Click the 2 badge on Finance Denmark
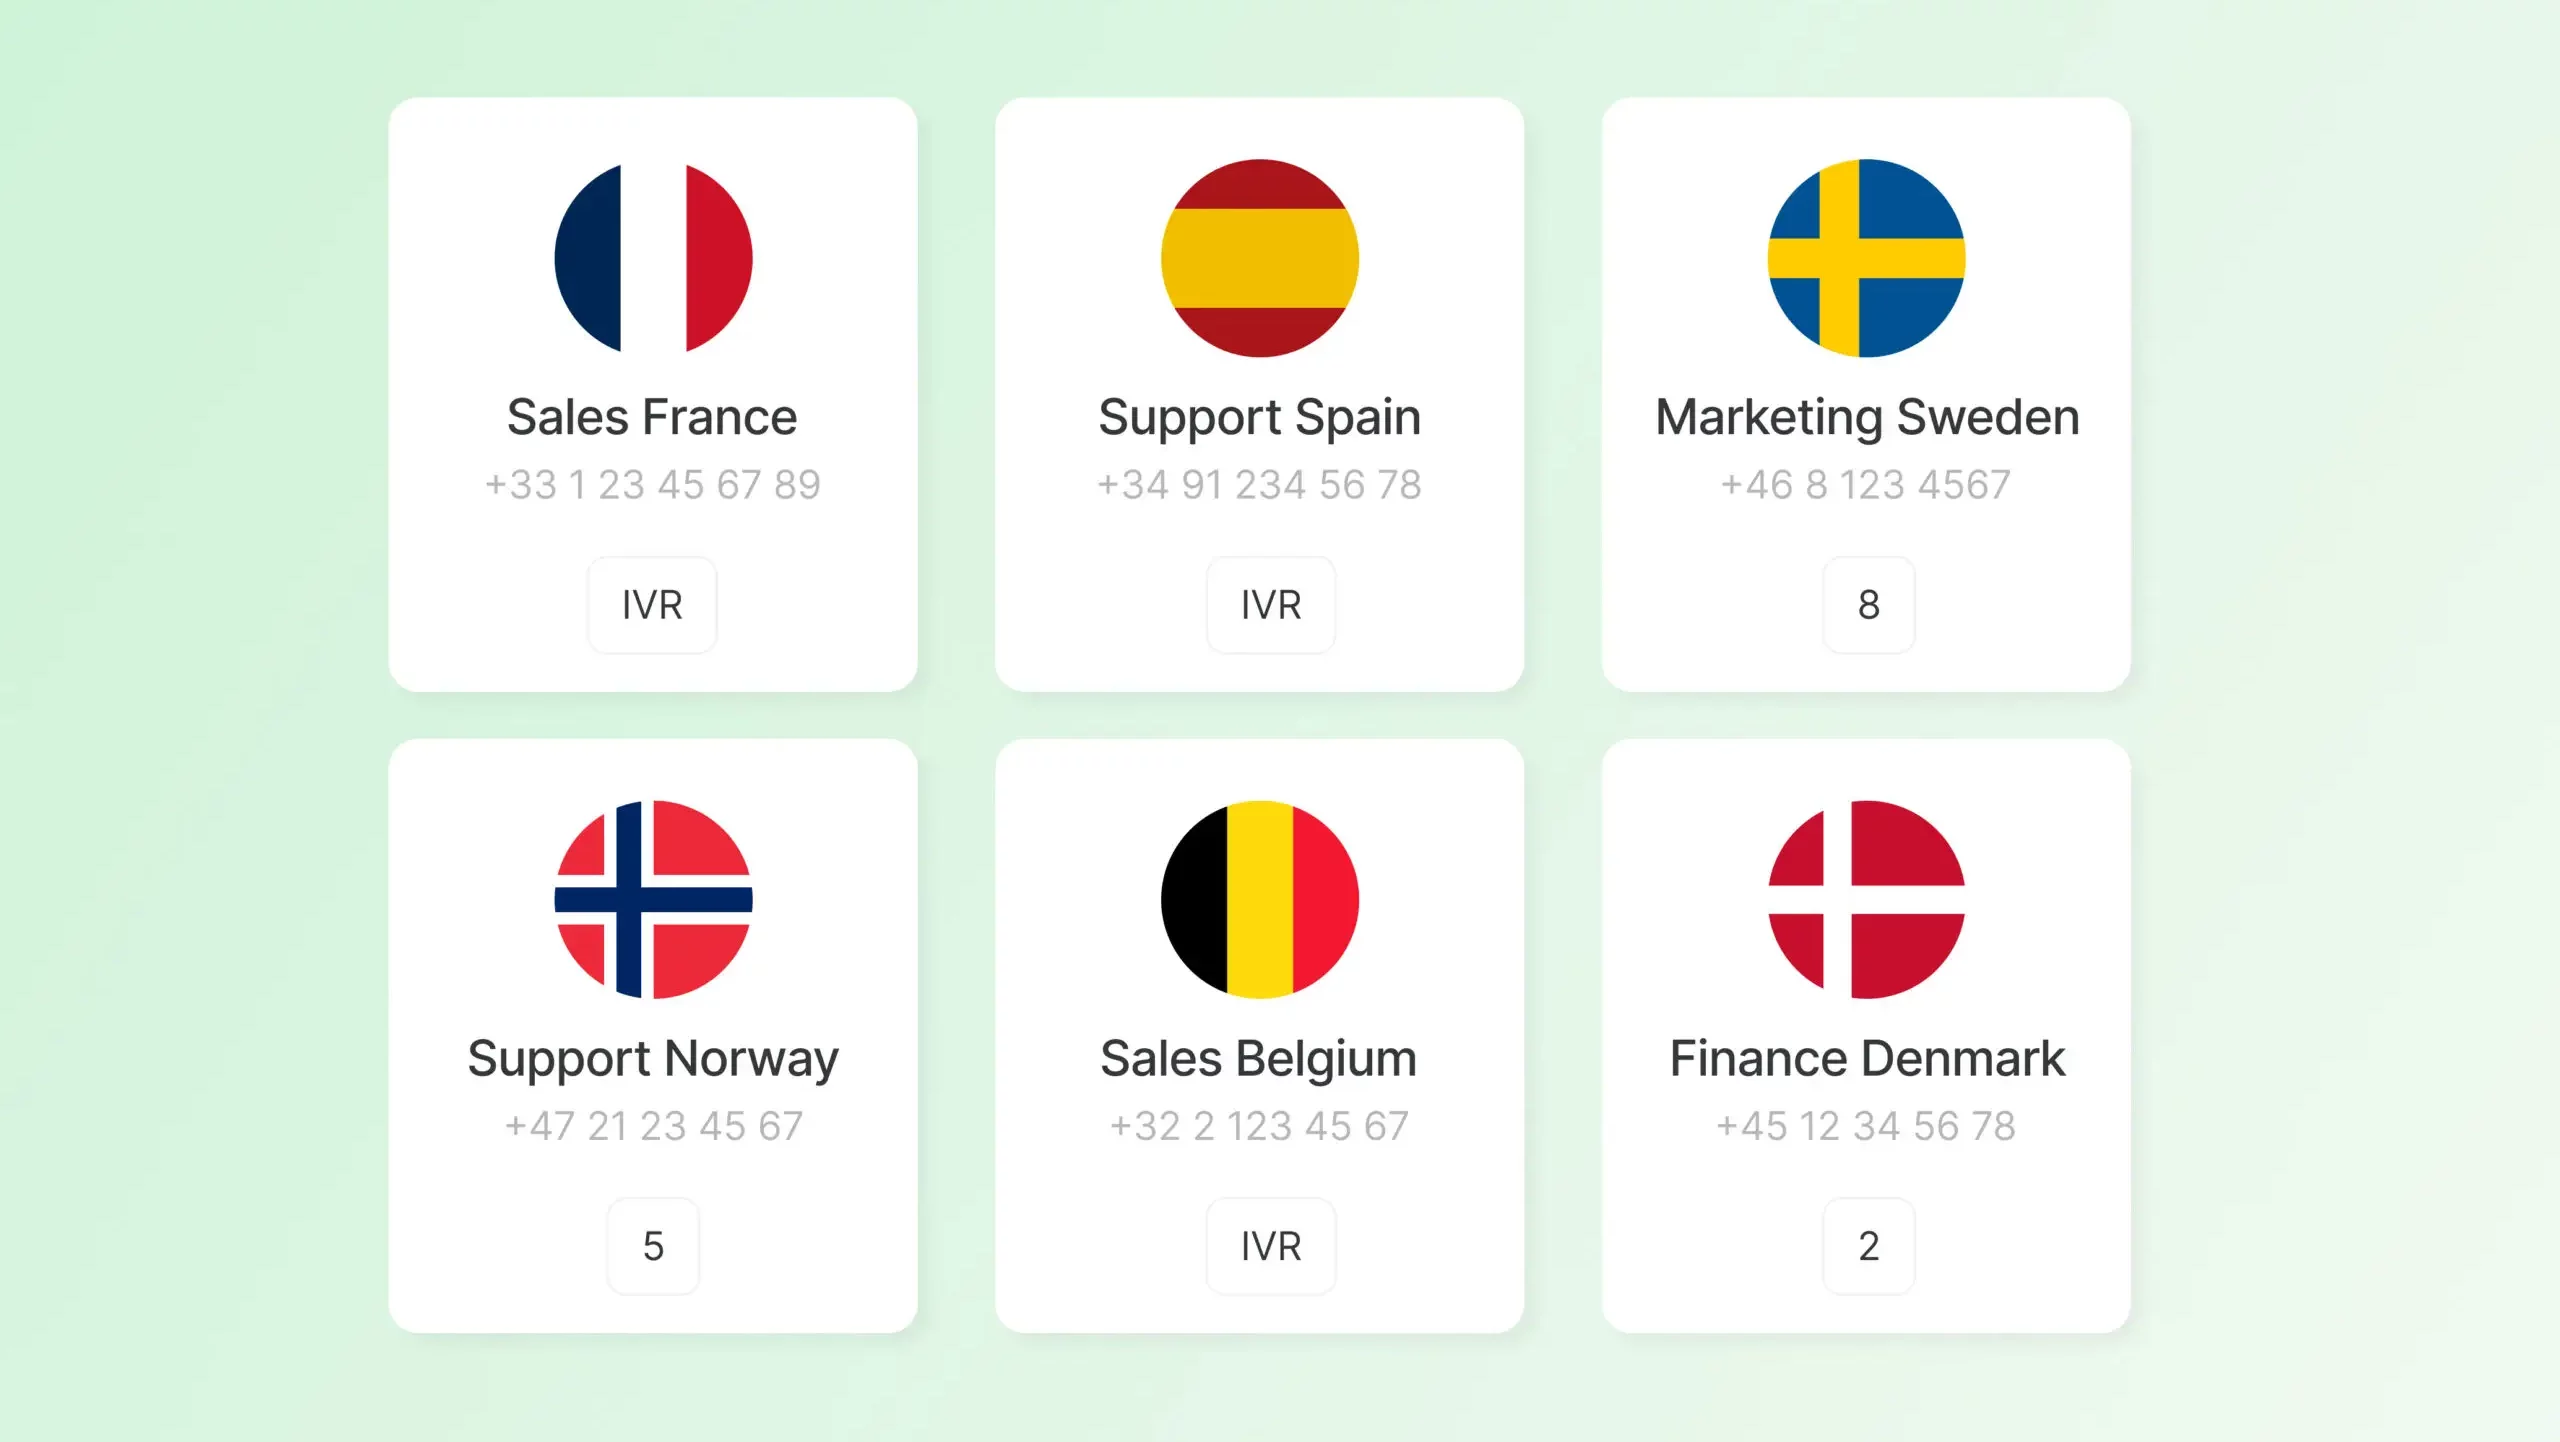Image resolution: width=2560 pixels, height=1442 pixels. (1868, 1246)
